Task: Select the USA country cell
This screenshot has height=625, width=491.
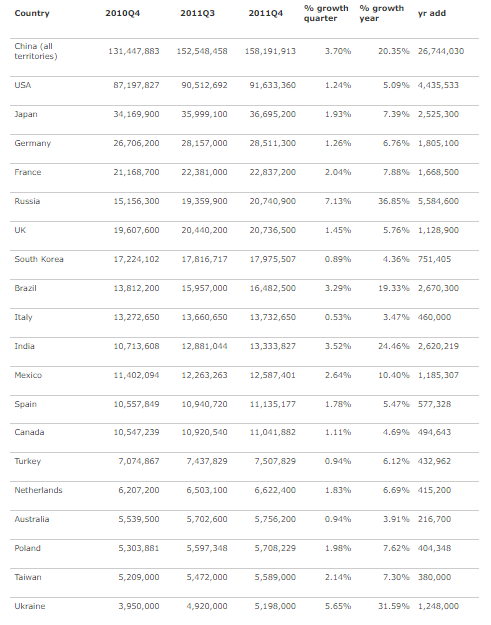Action: point(23,85)
